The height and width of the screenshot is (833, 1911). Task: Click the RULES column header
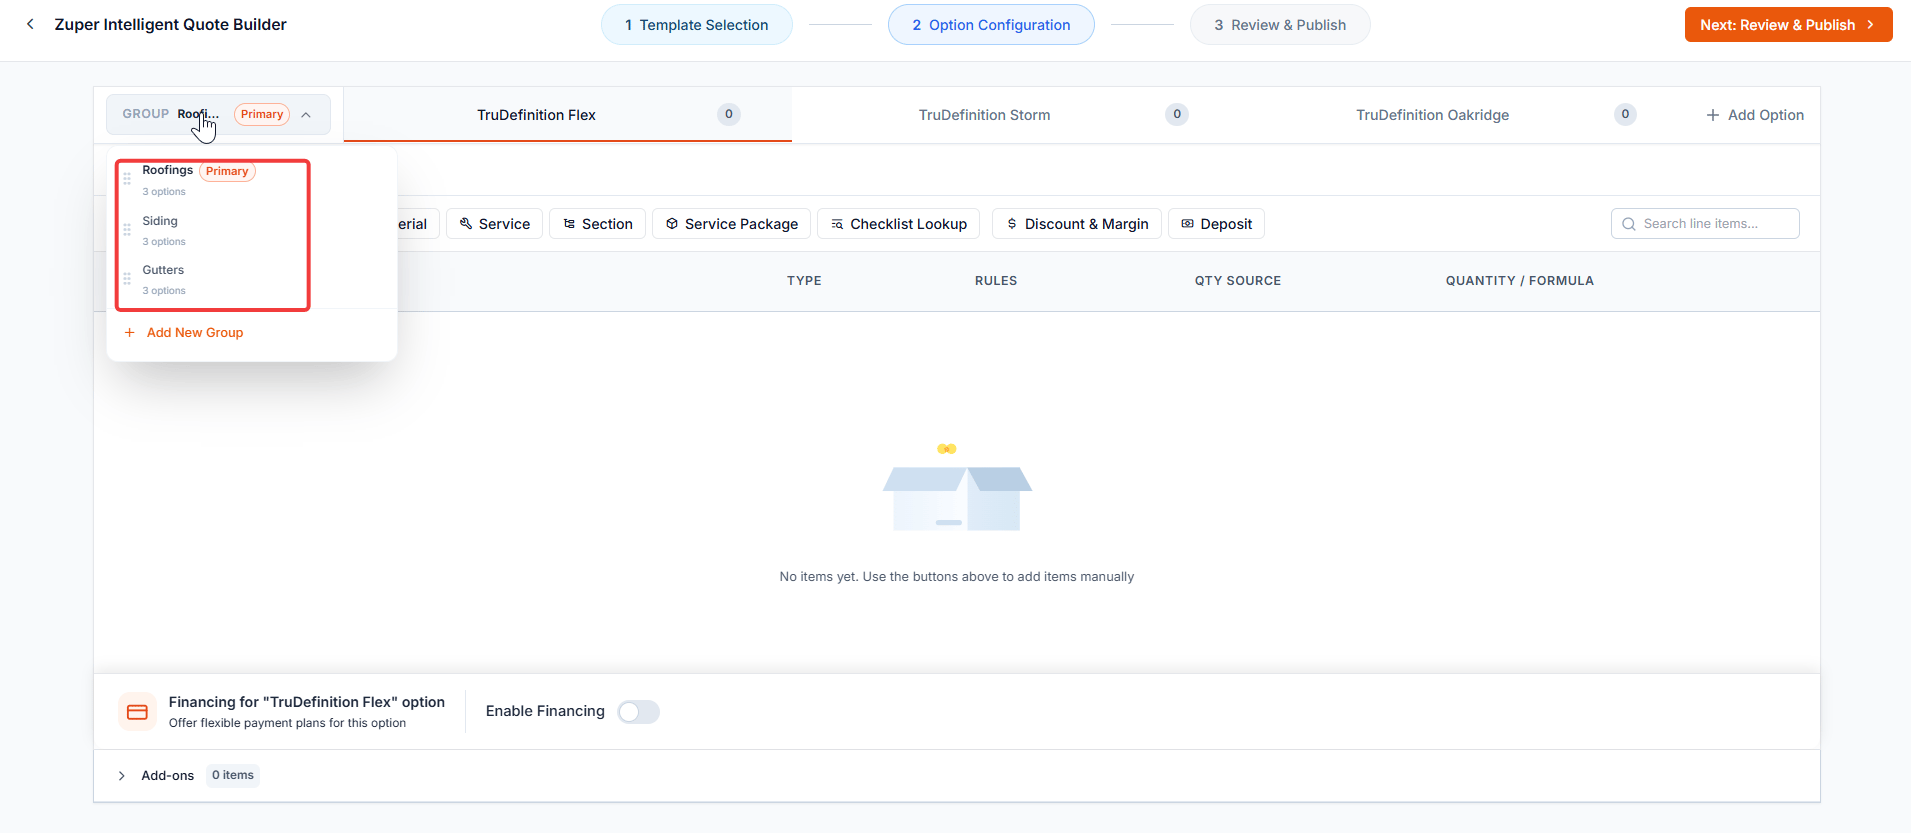[996, 281]
